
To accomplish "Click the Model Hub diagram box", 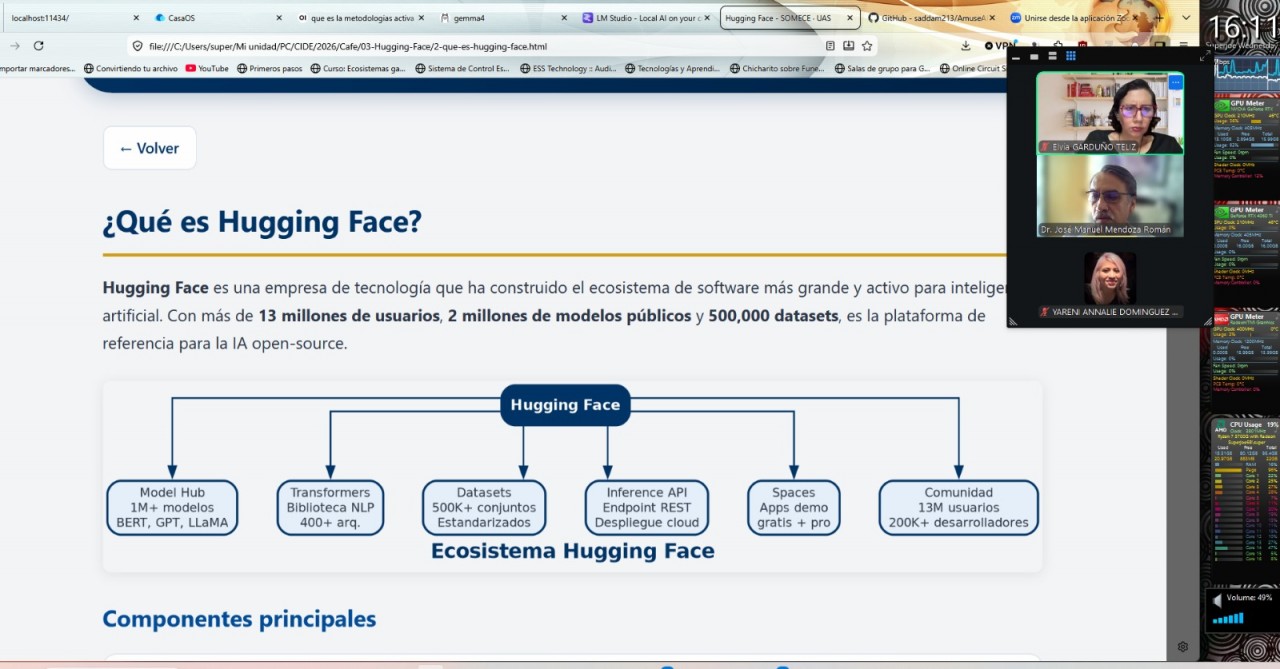I will click(172, 507).
